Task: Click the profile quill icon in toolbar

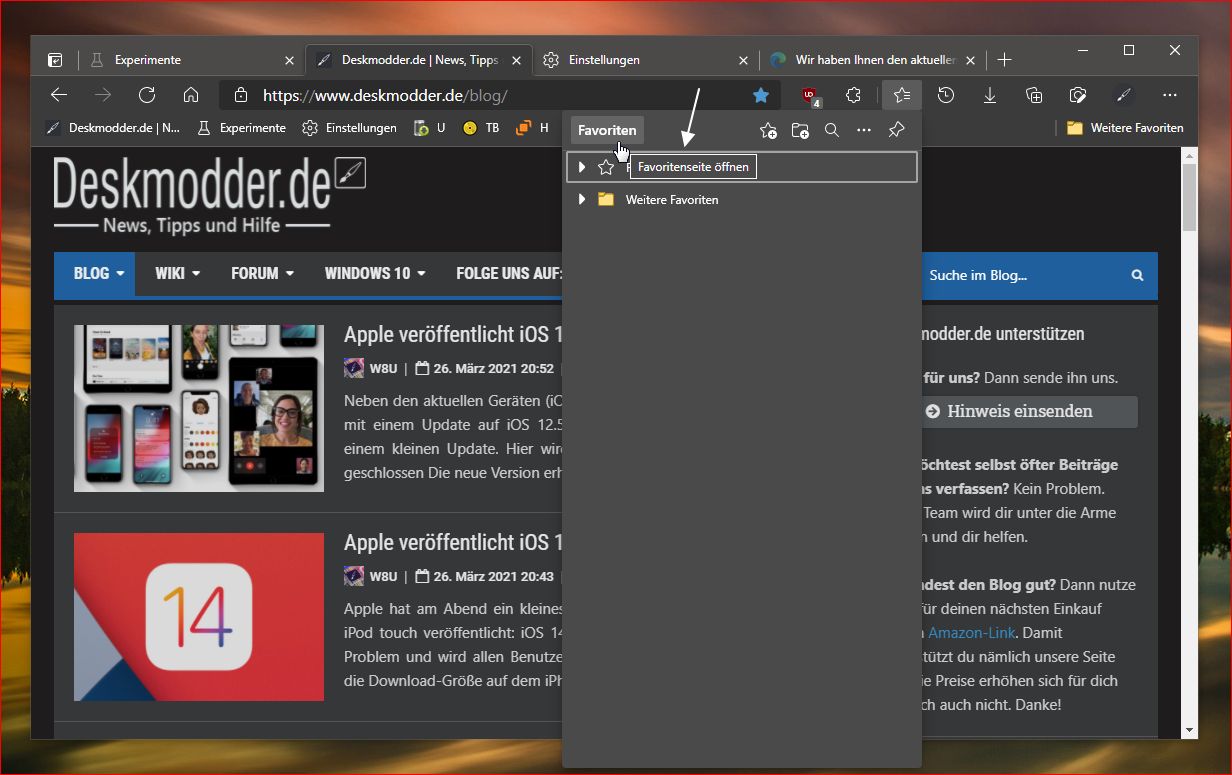Action: click(1123, 95)
